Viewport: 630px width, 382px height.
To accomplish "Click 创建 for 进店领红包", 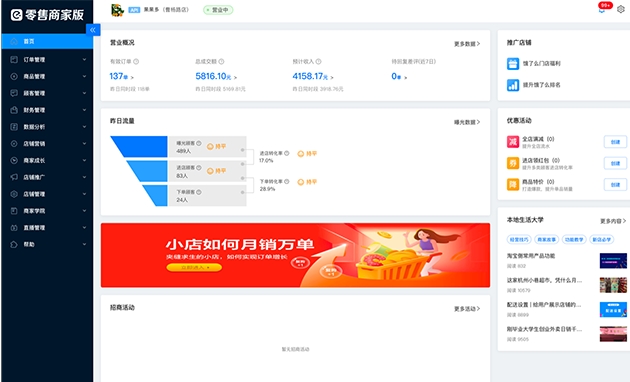I will [615, 163].
